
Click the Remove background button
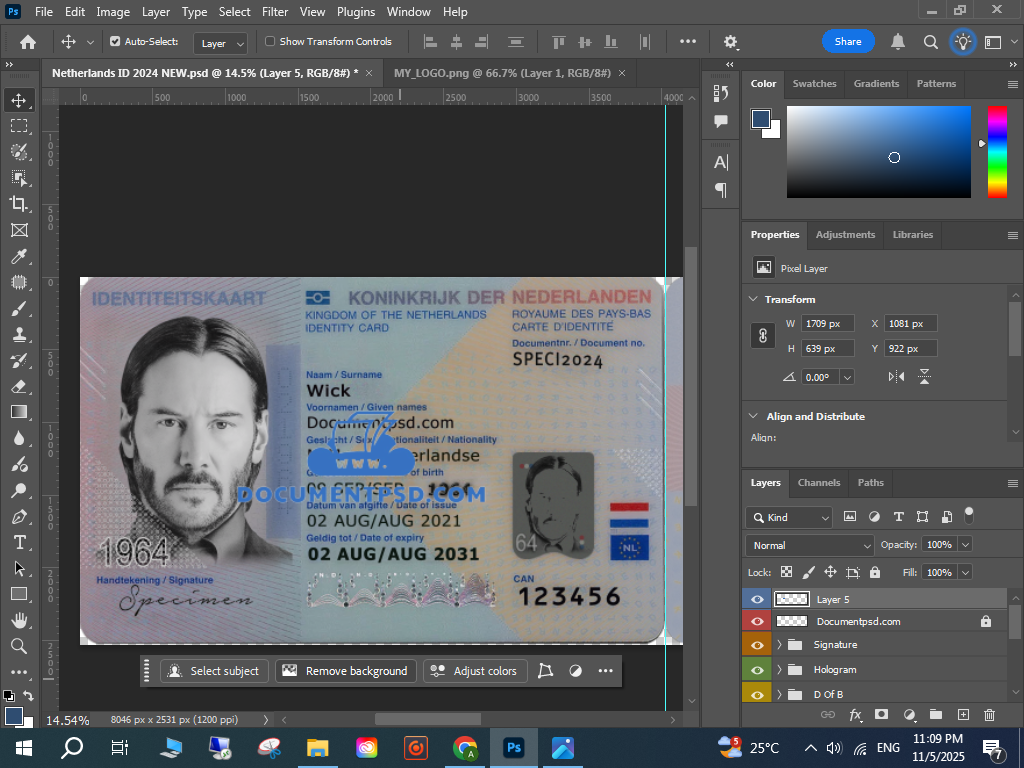[345, 671]
